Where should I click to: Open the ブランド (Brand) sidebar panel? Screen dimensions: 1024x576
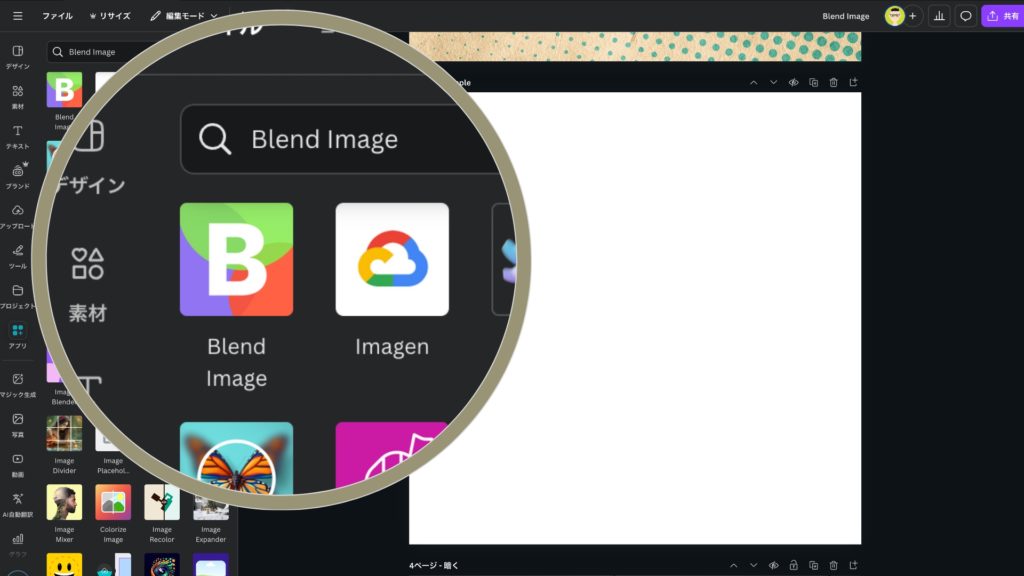pos(17,176)
